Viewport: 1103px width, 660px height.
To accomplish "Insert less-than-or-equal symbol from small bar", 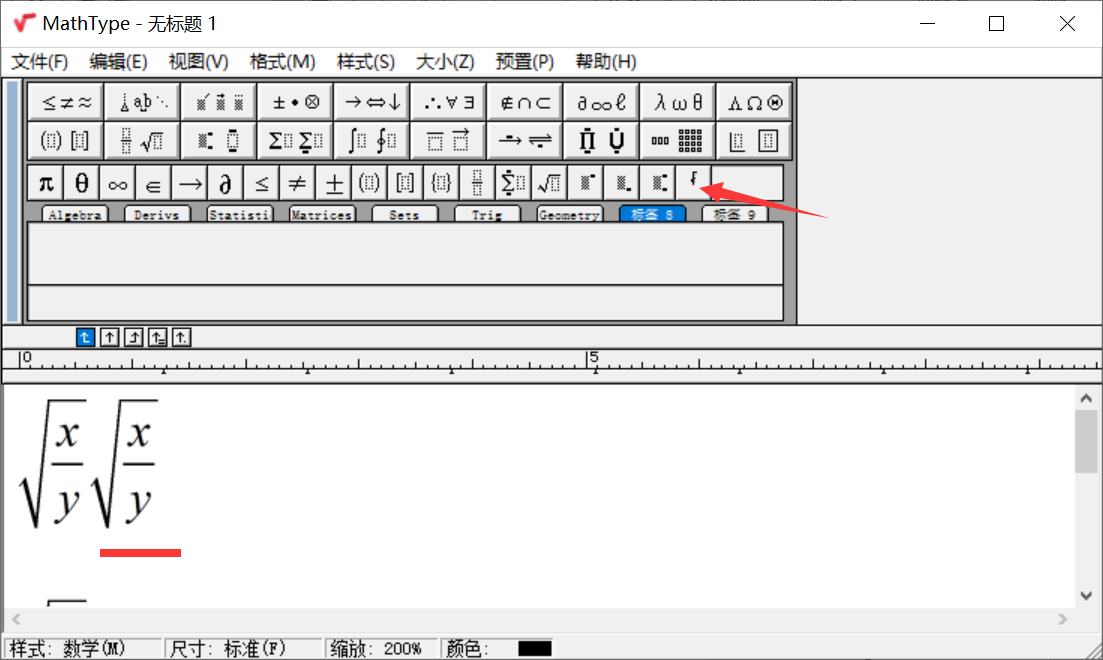I will click(262, 184).
